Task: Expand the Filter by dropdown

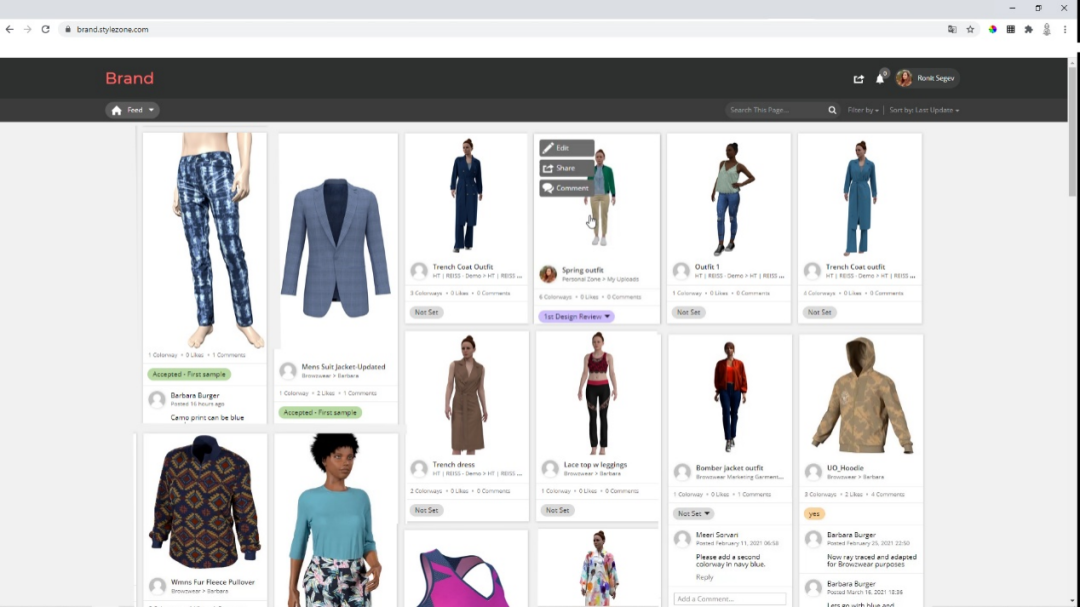Action: point(863,110)
